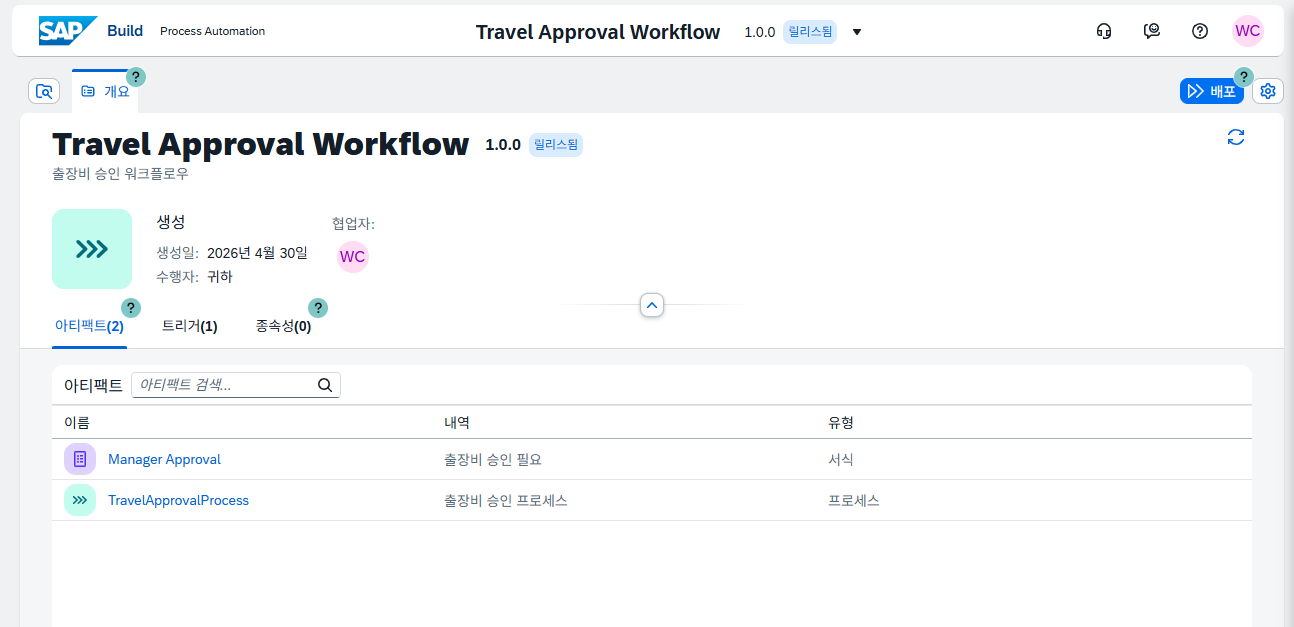Screen dimensions: 1294x627
Task: Click the SAP logo
Action: [x=68, y=31]
